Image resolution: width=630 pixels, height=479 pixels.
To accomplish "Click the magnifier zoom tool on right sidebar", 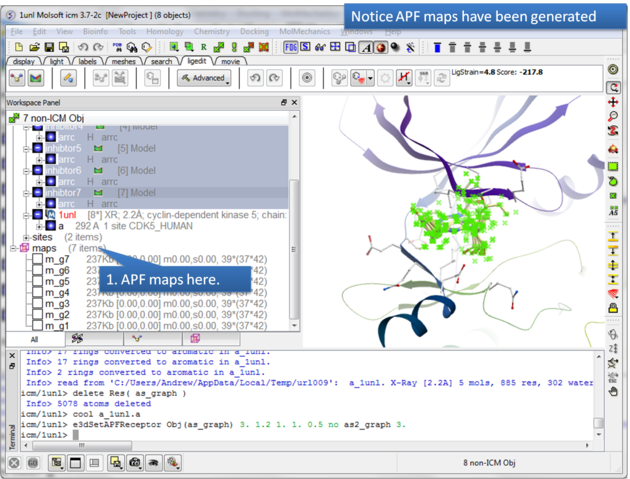I will pos(612,117).
